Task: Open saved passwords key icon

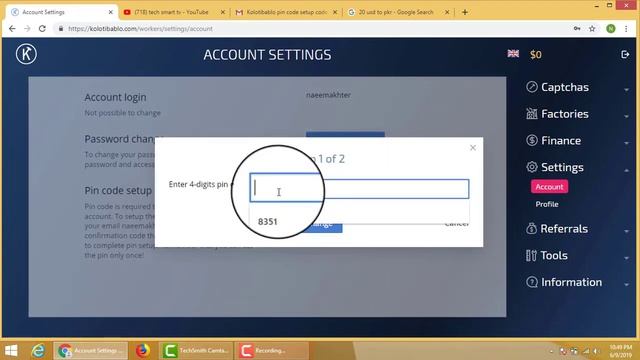Action: pyautogui.click(x=577, y=29)
